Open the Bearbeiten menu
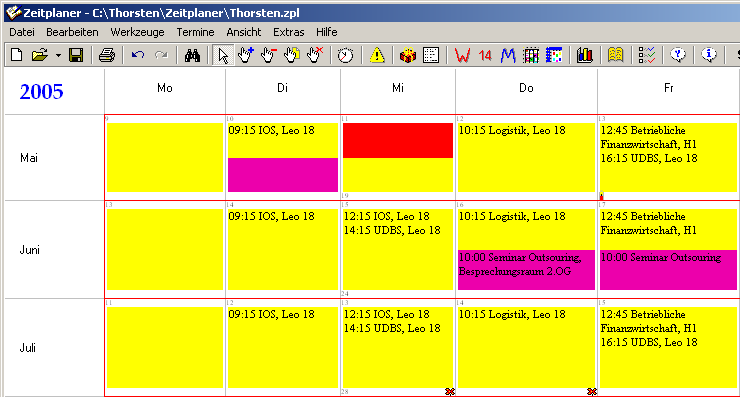 pos(72,32)
